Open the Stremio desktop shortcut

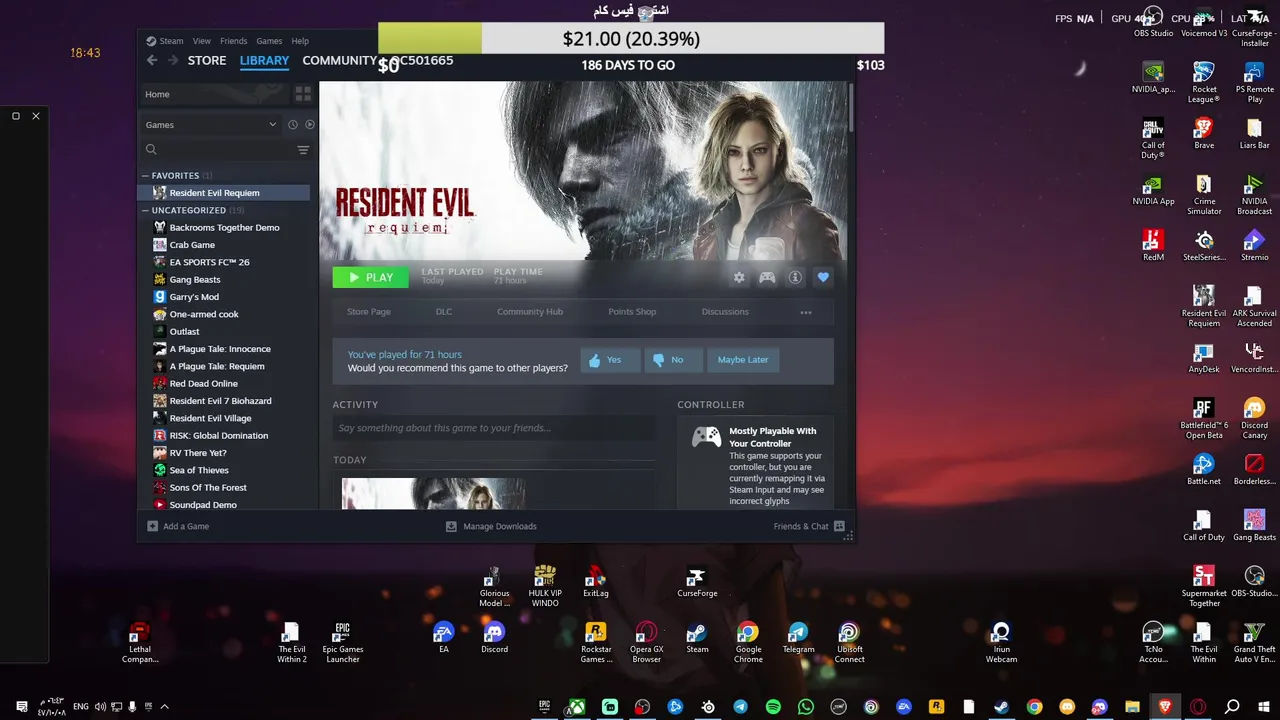[x=1254, y=246]
